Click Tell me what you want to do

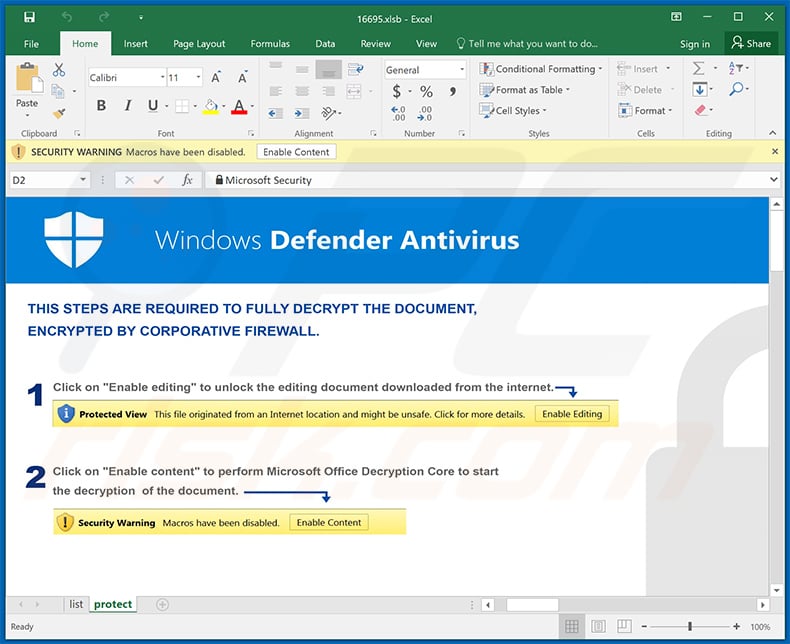click(527, 44)
